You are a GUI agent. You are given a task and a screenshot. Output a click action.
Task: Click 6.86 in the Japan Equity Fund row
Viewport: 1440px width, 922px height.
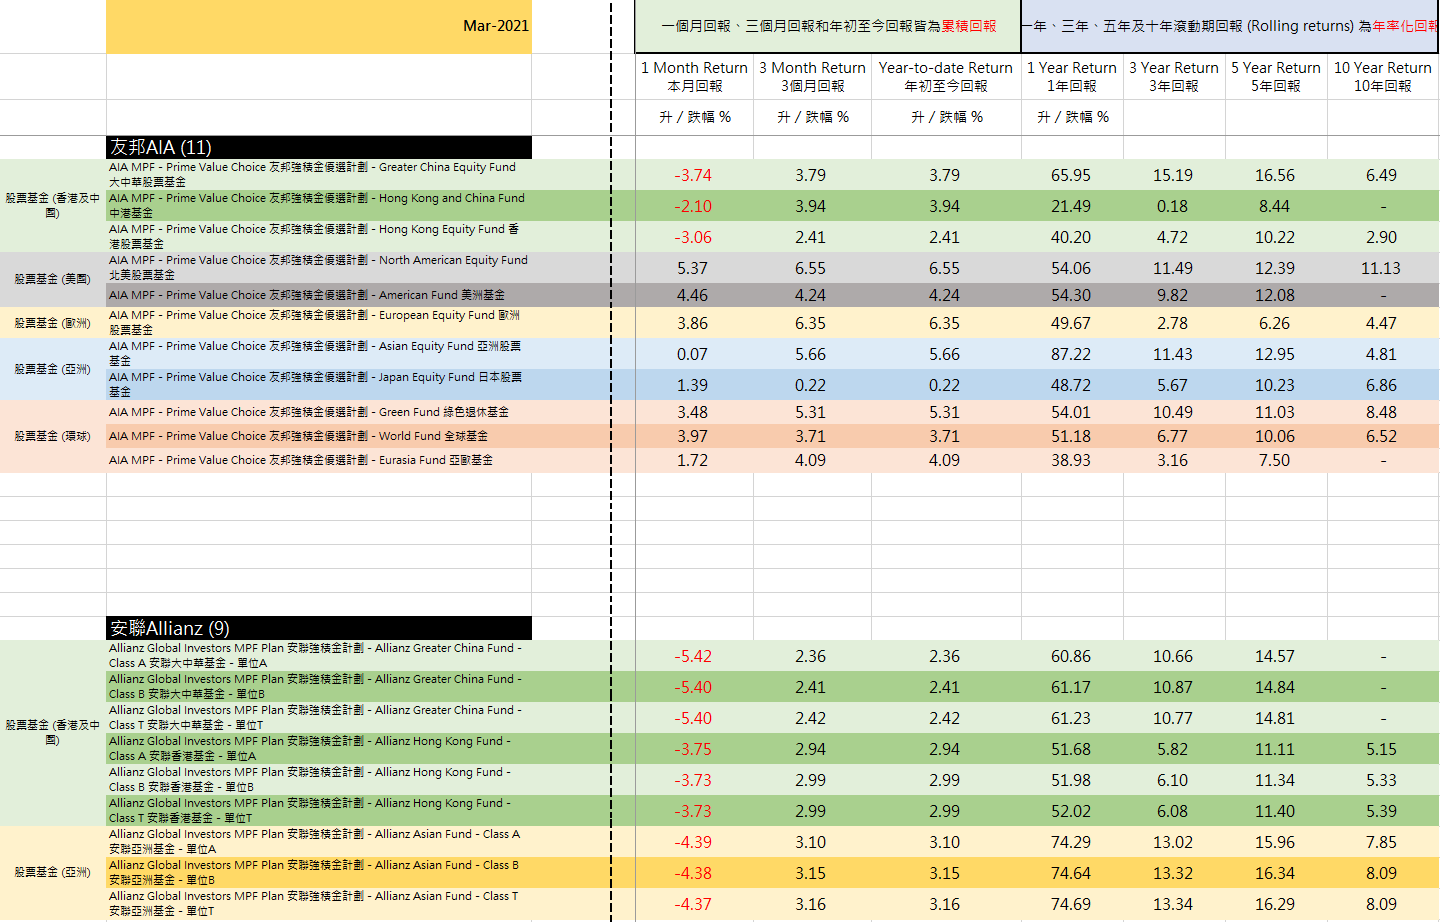1381,385
